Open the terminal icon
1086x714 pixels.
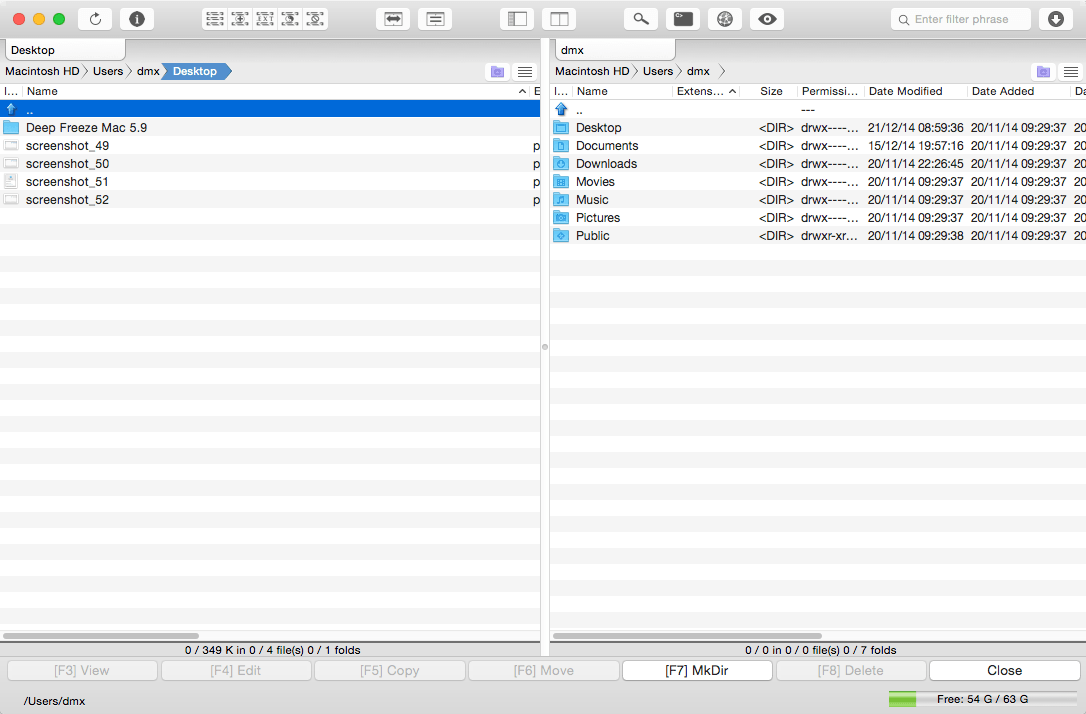[683, 19]
